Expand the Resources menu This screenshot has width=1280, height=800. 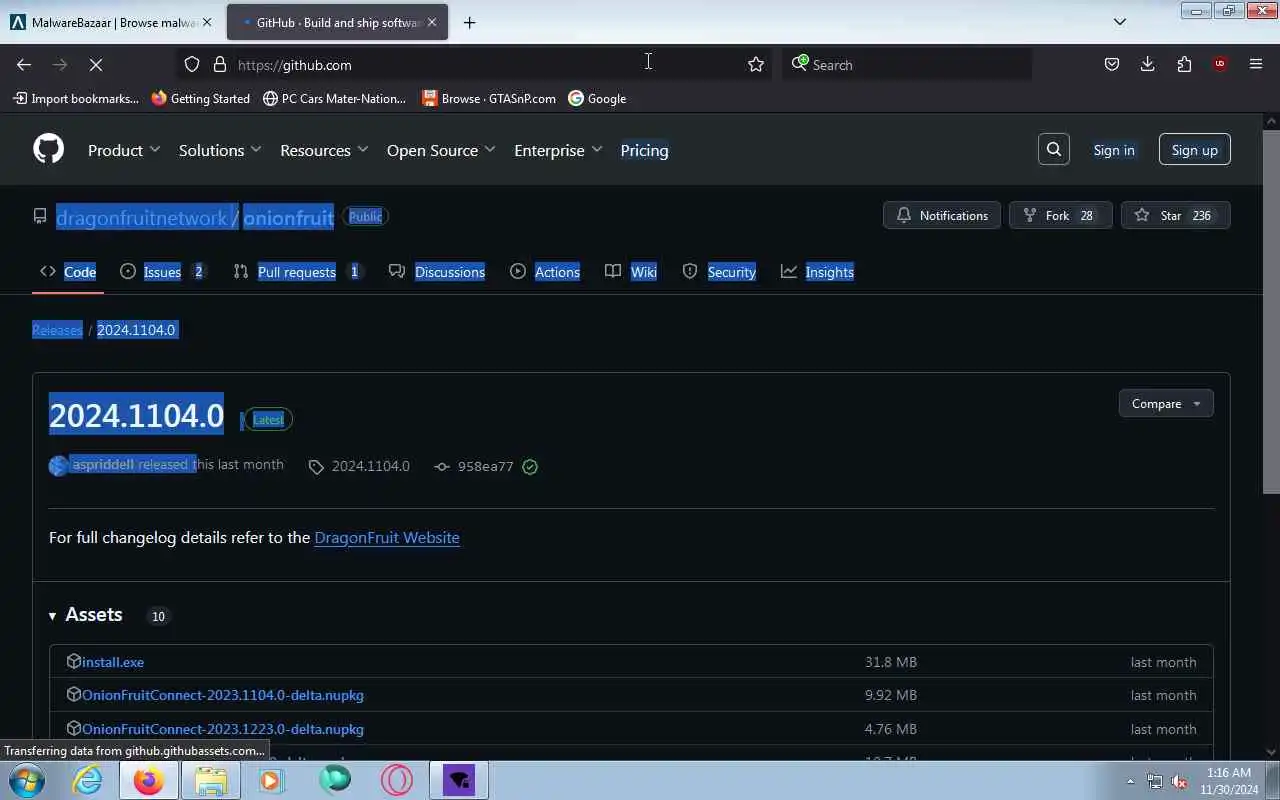[324, 150]
